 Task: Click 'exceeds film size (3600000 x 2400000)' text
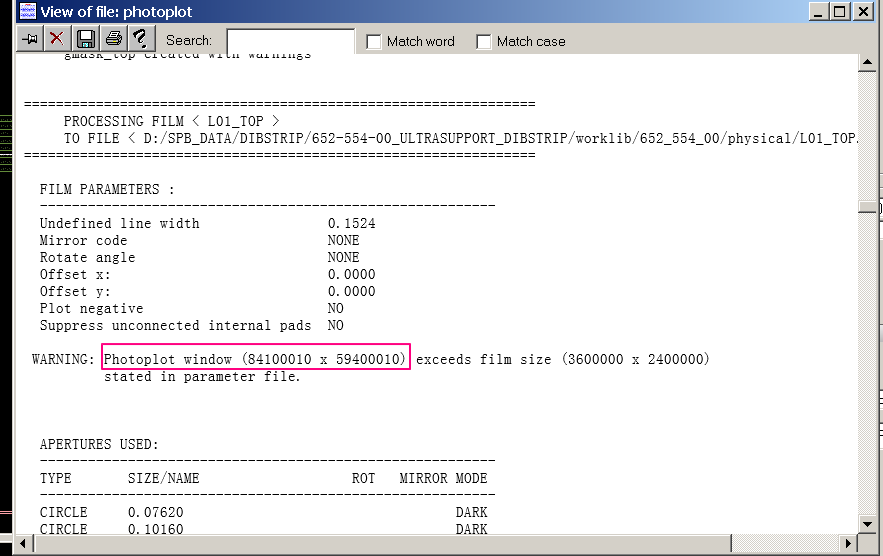click(563, 359)
